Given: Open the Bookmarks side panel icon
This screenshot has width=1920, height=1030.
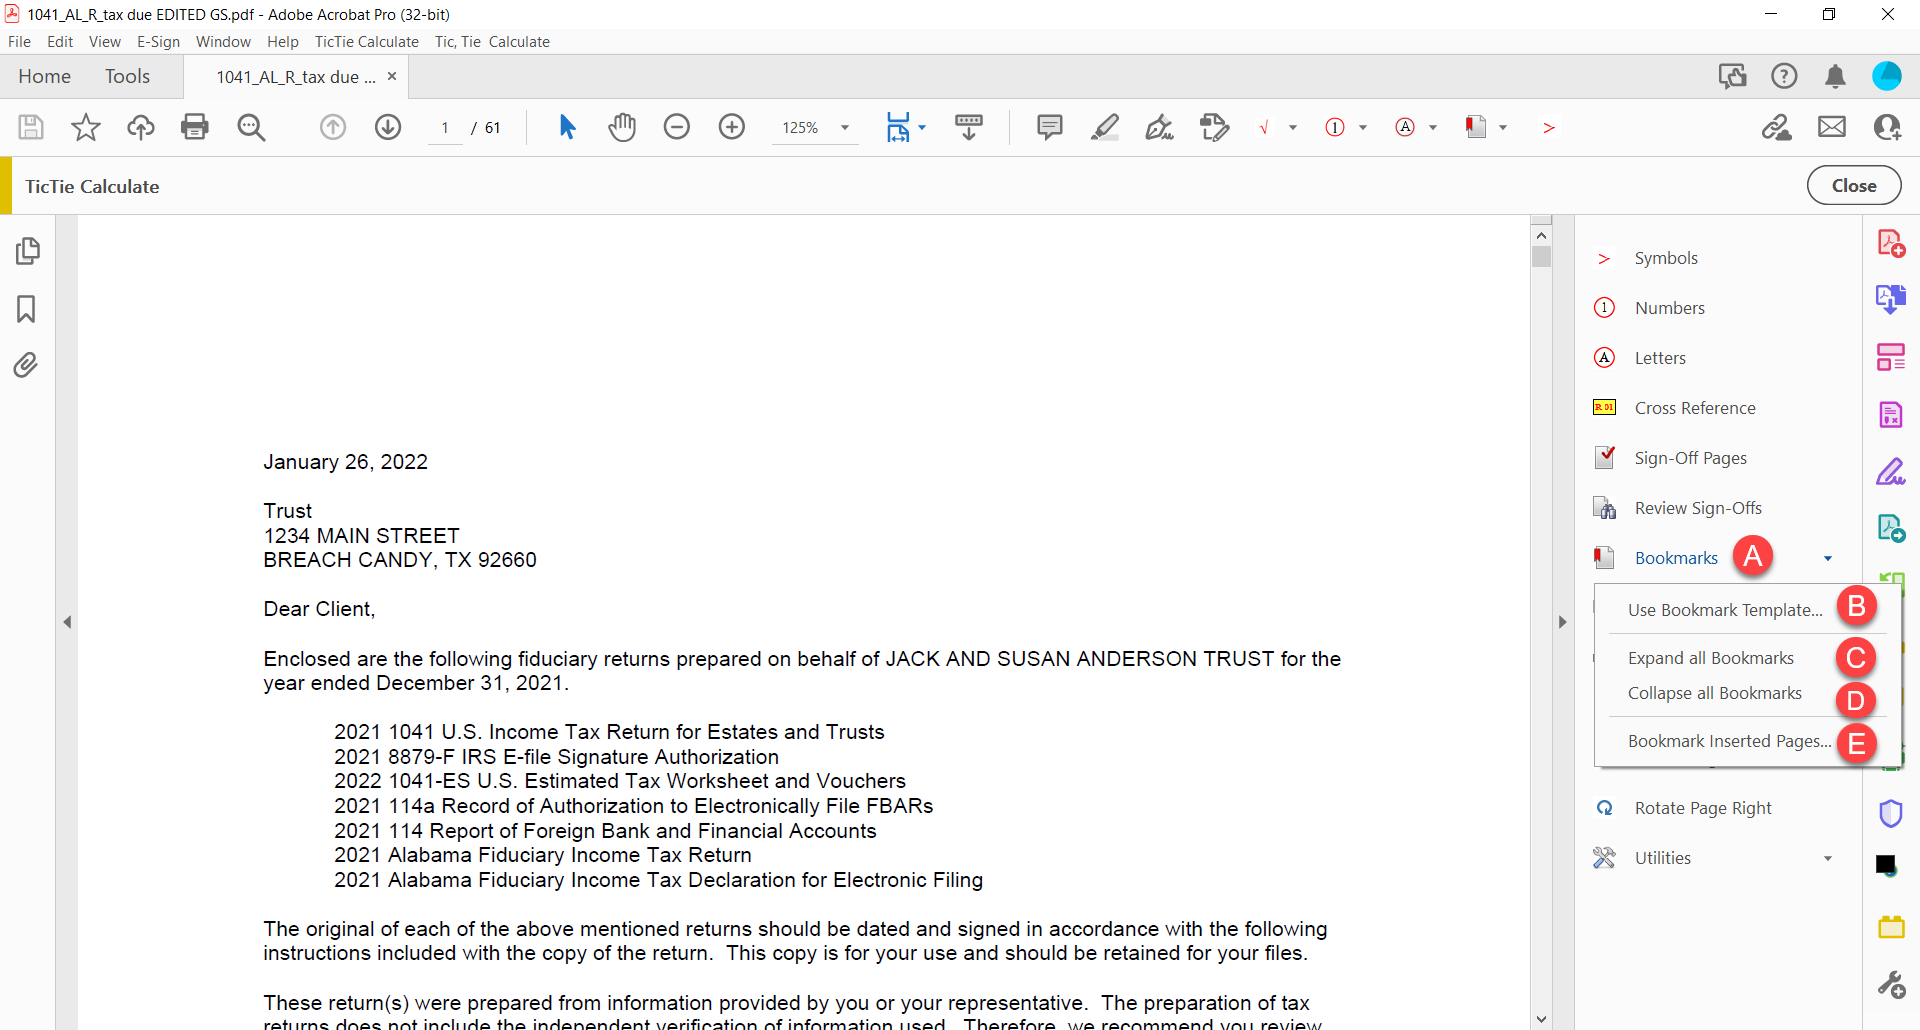Looking at the screenshot, I should click(x=27, y=308).
